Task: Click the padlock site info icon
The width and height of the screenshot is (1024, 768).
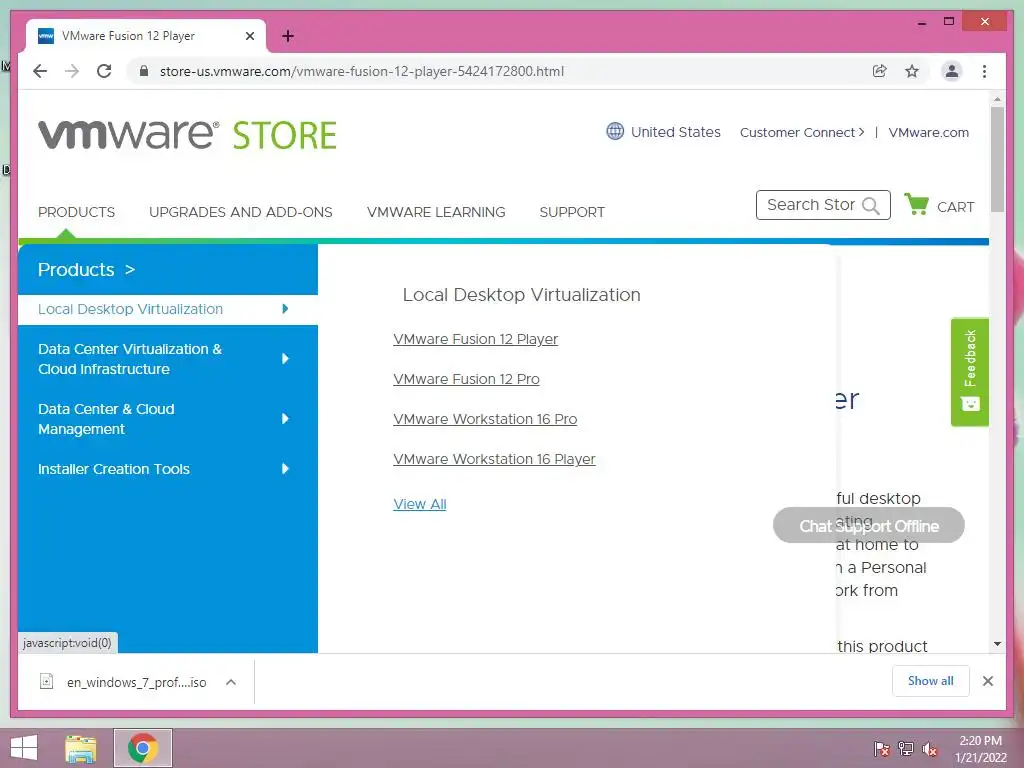Action: tap(144, 71)
